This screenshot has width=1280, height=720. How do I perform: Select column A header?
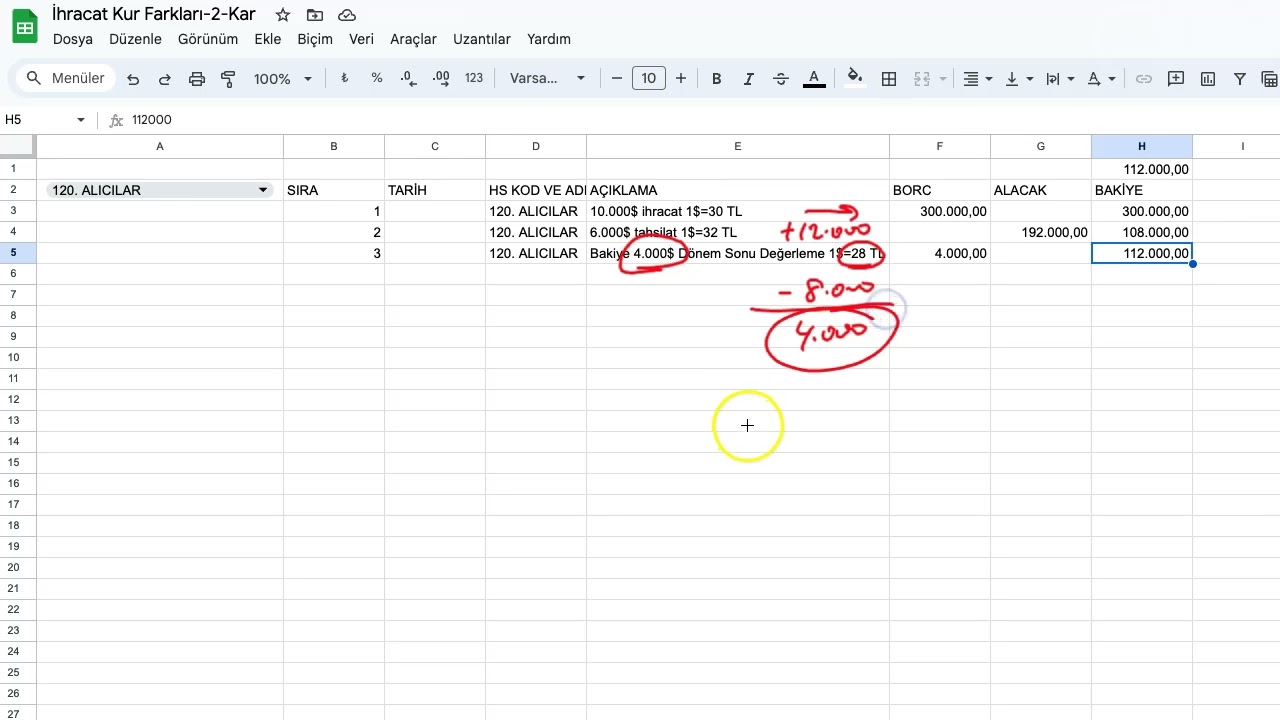[x=160, y=147]
